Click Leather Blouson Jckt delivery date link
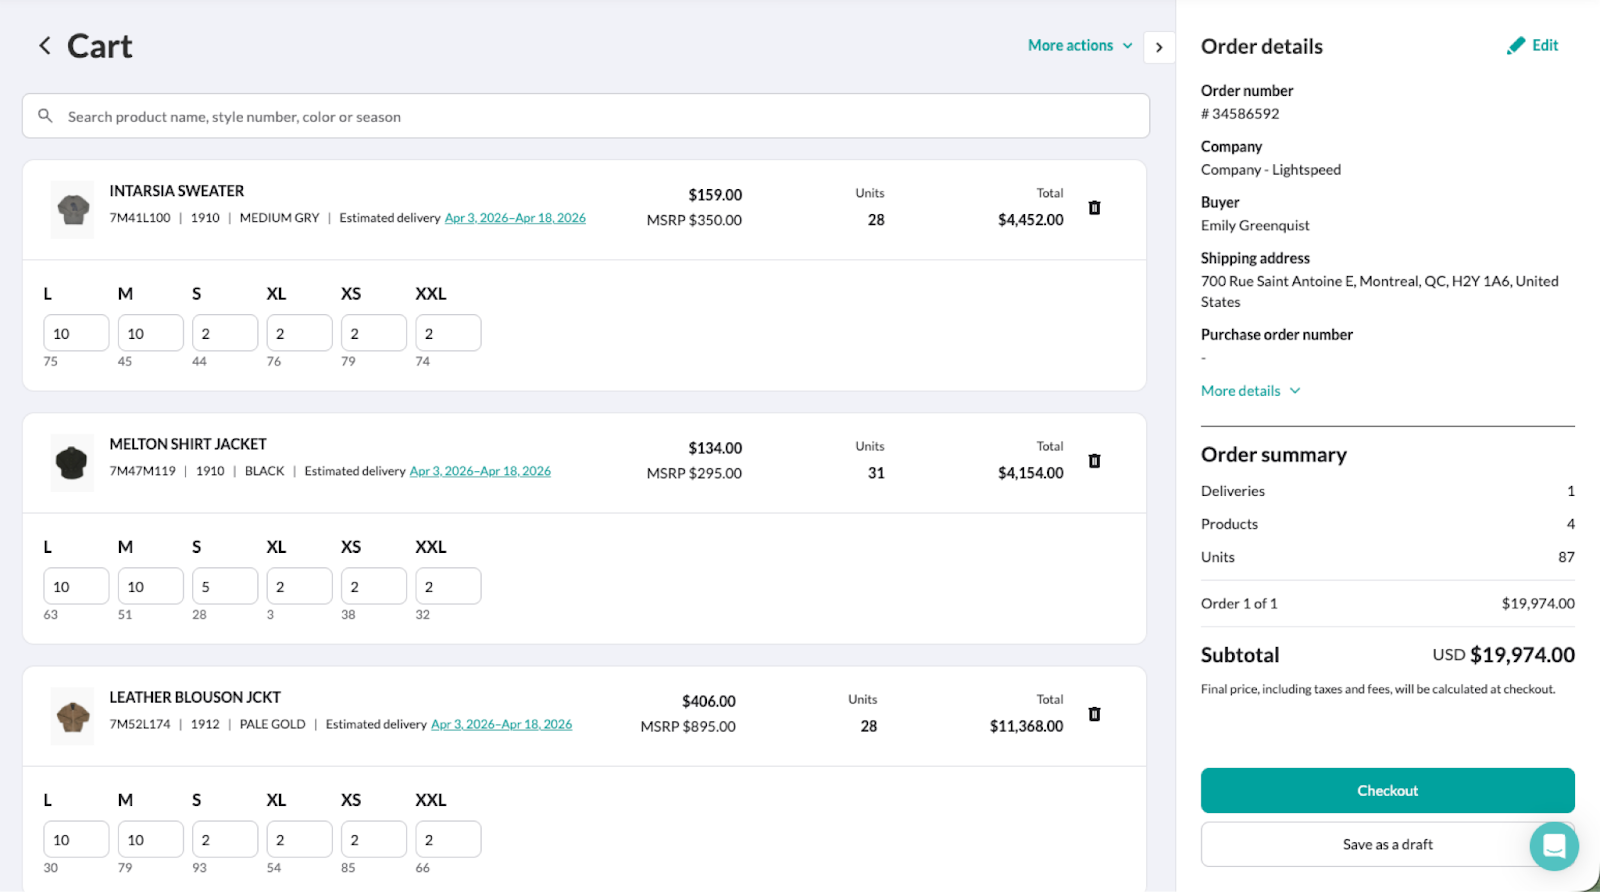This screenshot has width=1600, height=892. click(501, 724)
